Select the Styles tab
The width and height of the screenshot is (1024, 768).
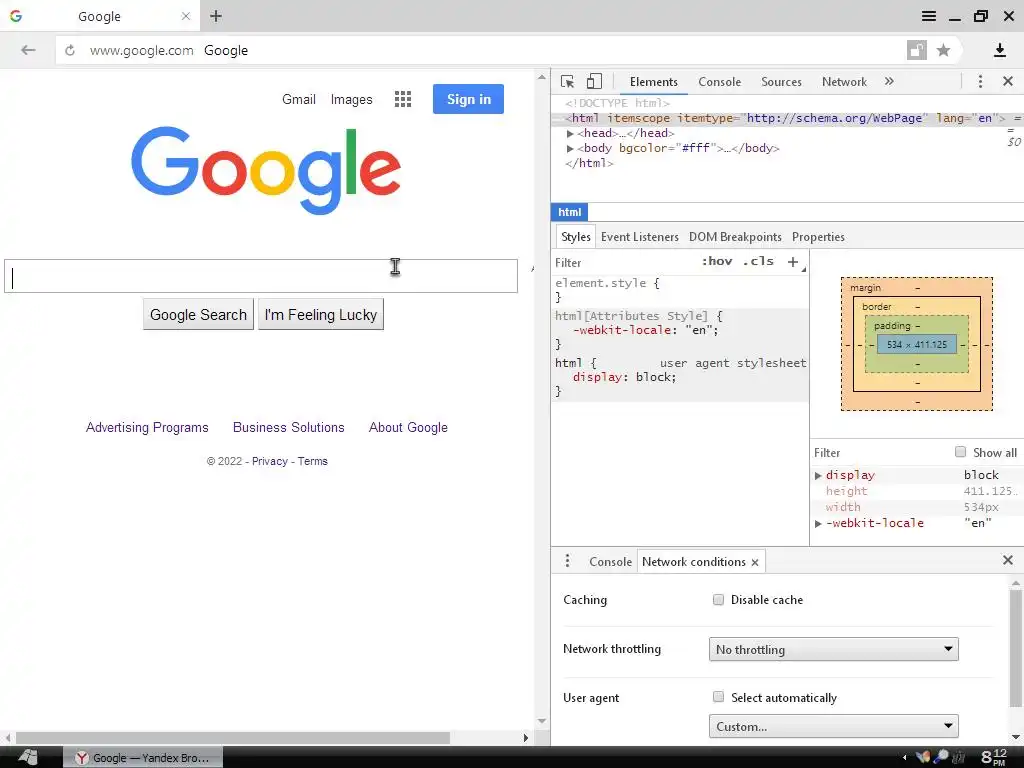(575, 237)
